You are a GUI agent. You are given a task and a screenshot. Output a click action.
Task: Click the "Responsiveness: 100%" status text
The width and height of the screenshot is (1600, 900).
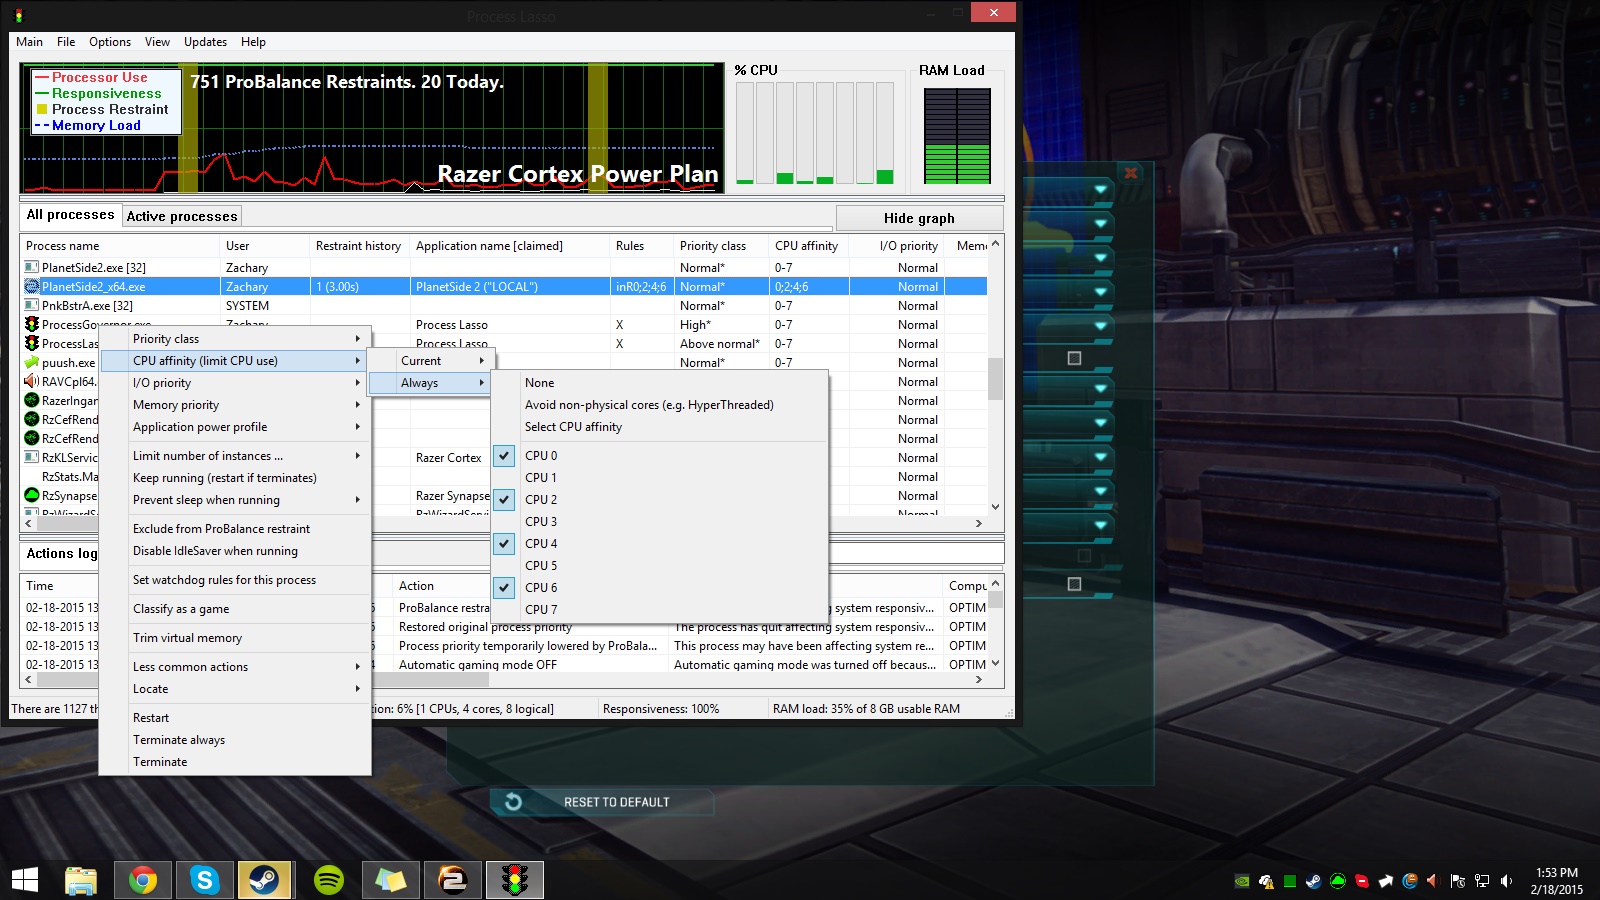click(x=661, y=709)
